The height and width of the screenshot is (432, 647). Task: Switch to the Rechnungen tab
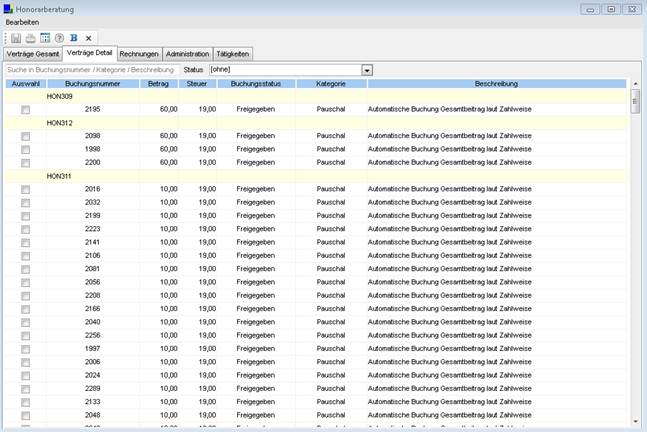pyautogui.click(x=139, y=54)
